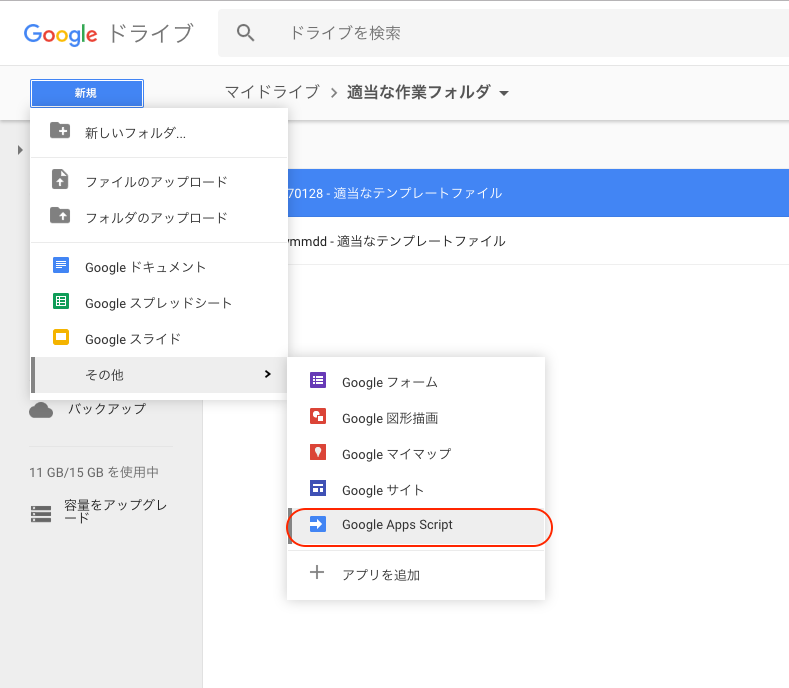The height and width of the screenshot is (688, 789).
Task: Click the backup cloud icon
Action: click(41, 410)
